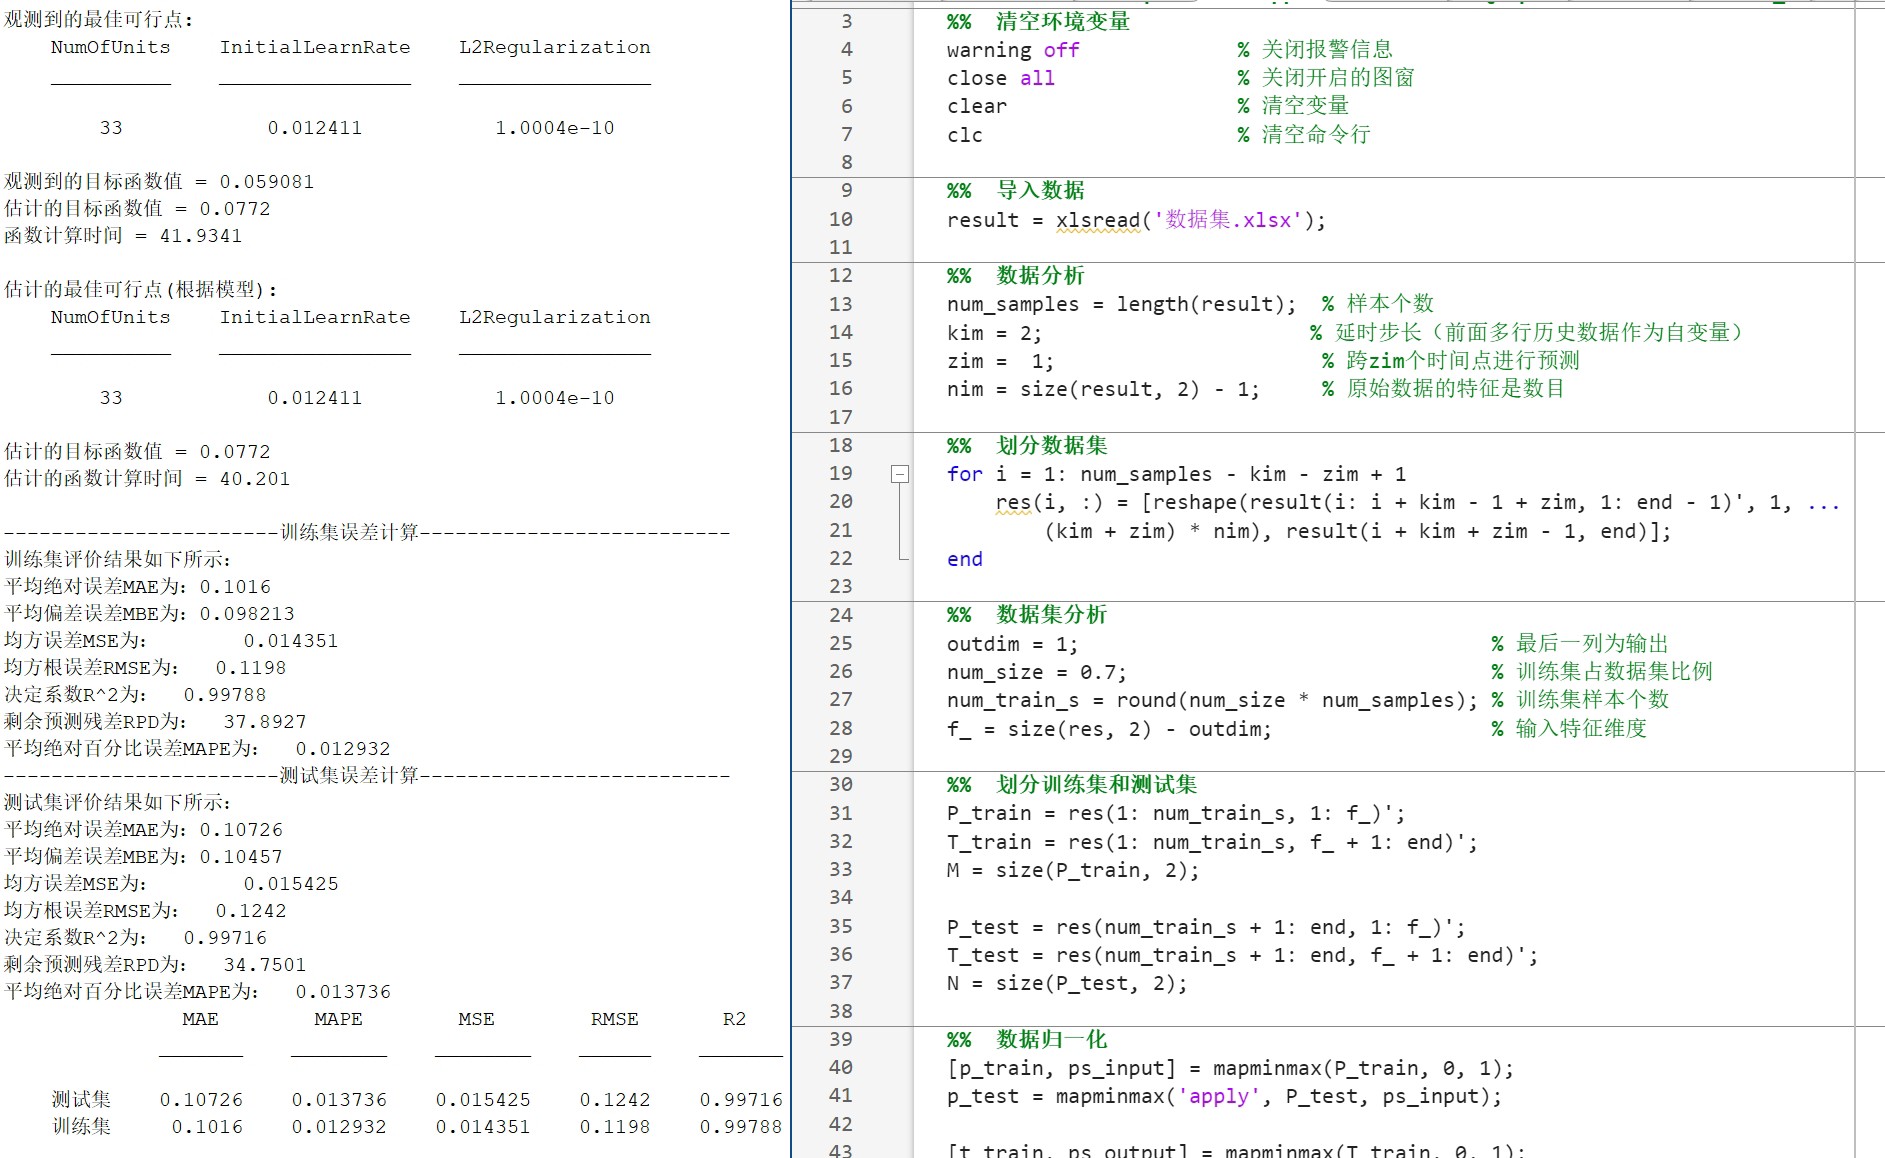This screenshot has width=1885, height=1158.
Task: Click 'nim = size(result, 2) - 1;' line
Action: [1103, 389]
